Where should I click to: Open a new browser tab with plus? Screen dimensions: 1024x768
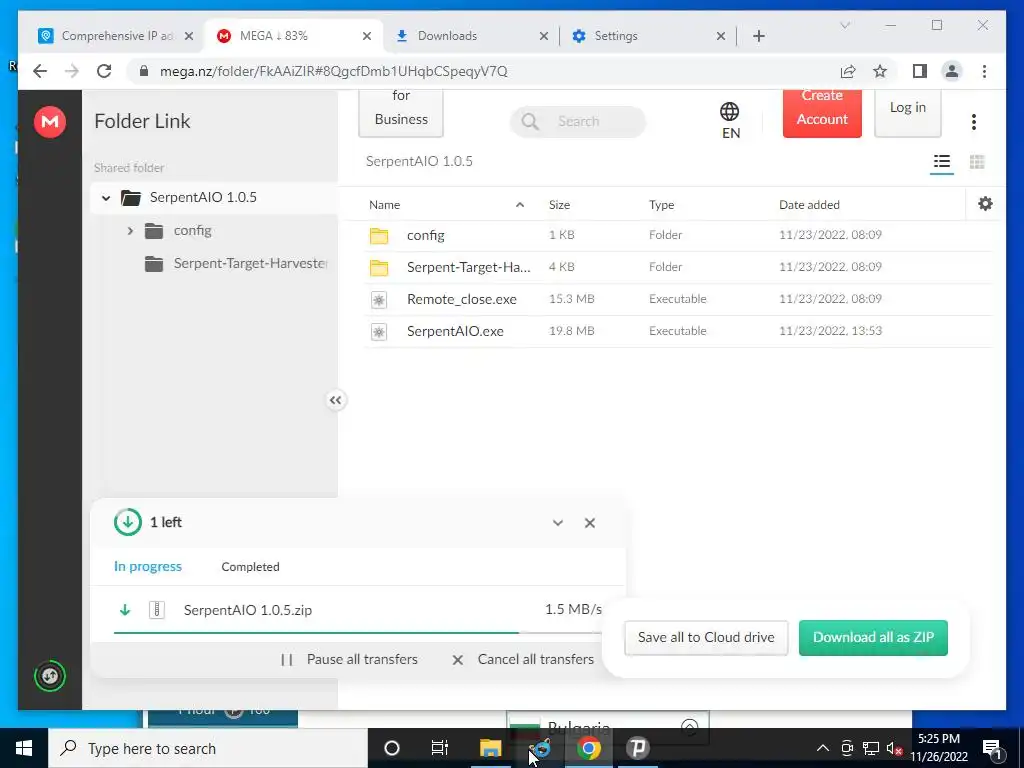[758, 36]
